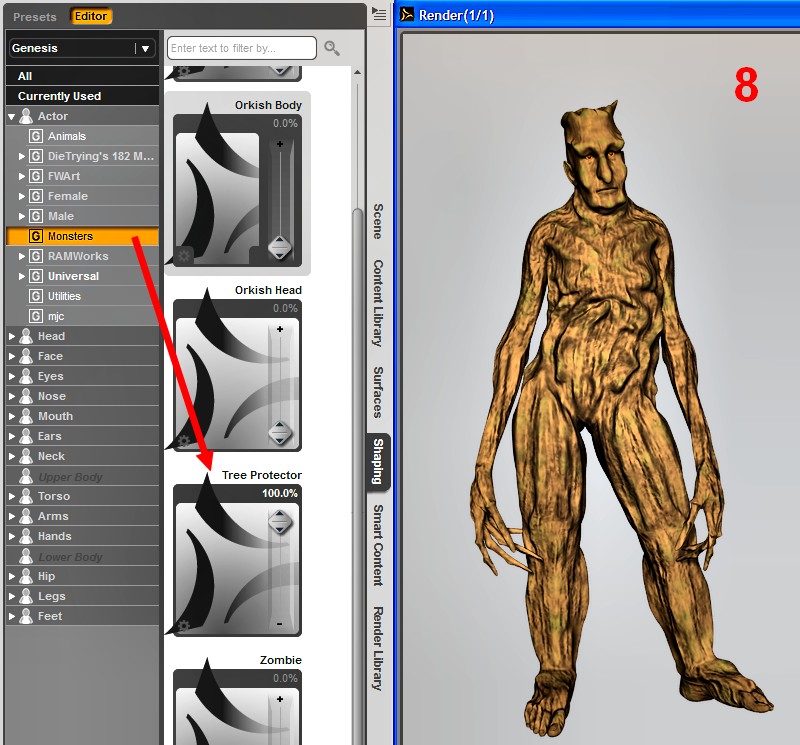This screenshot has width=800, height=745.
Task: Expand the Eyes region
Action: pos(12,376)
